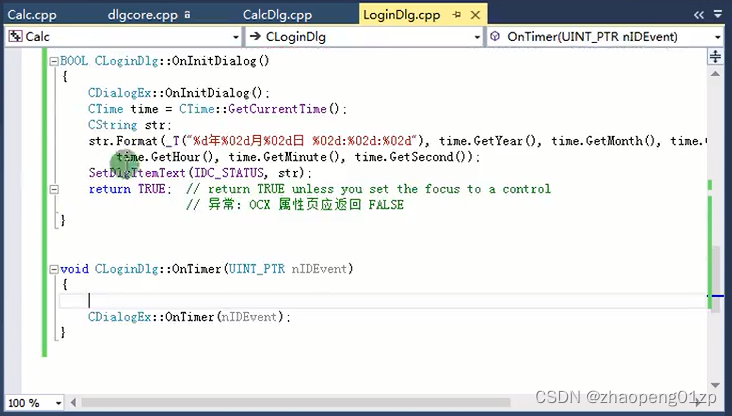This screenshot has width=732, height=416.
Task: Click the editor split window handle
Action: pos(715,56)
